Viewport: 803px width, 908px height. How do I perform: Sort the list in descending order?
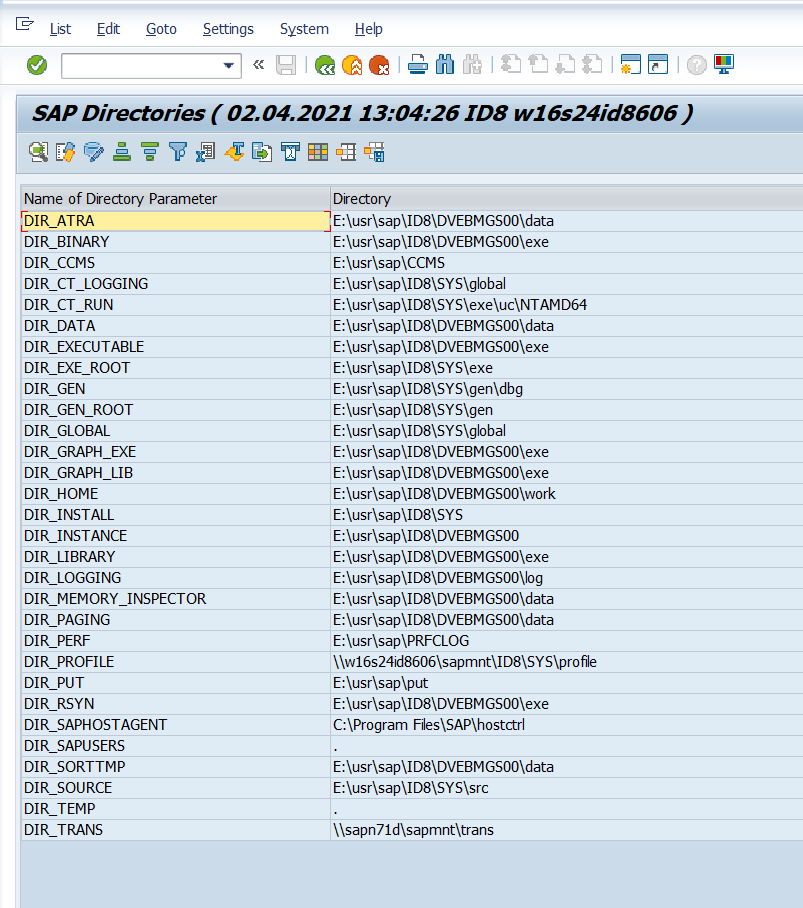pyautogui.click(x=150, y=152)
